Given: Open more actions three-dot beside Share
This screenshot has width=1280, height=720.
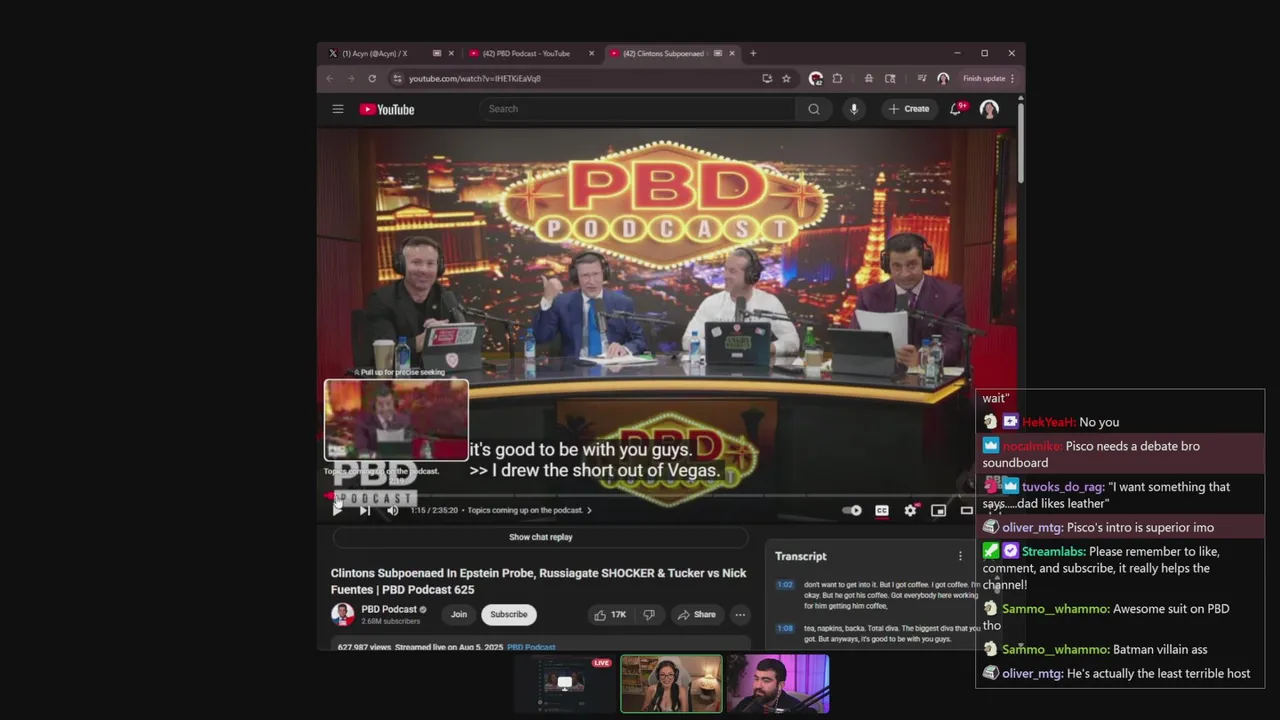Looking at the screenshot, I should [740, 614].
